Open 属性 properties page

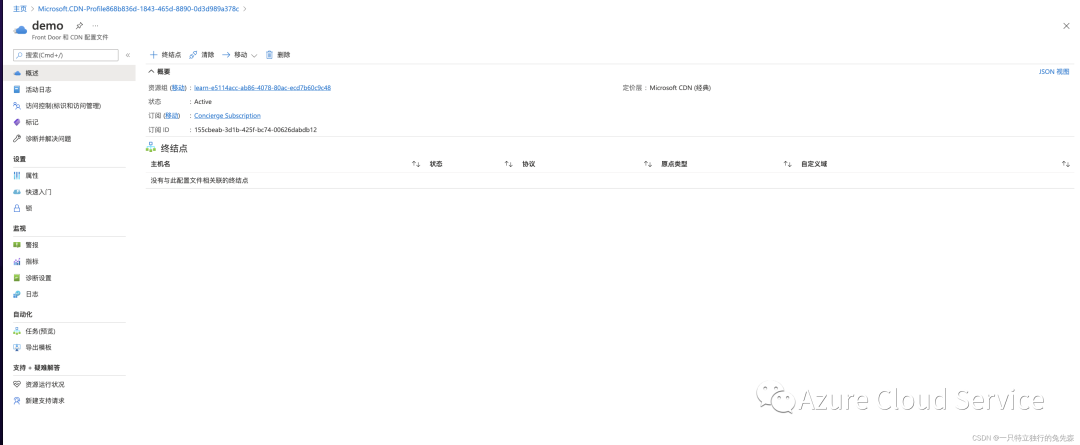tap(32, 176)
